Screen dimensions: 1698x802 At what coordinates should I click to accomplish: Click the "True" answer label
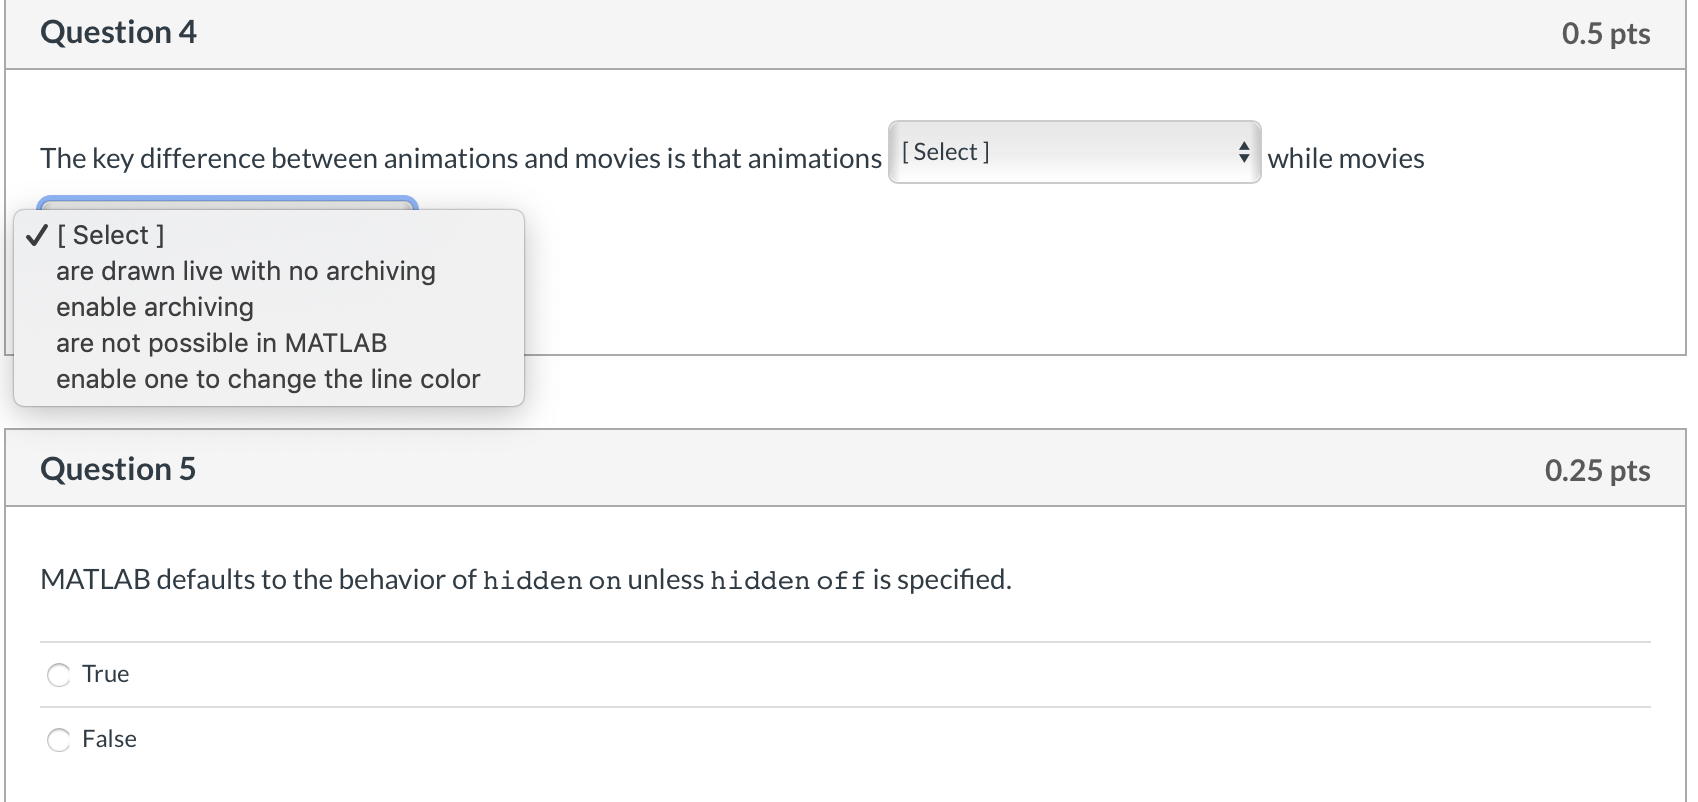click(x=105, y=674)
